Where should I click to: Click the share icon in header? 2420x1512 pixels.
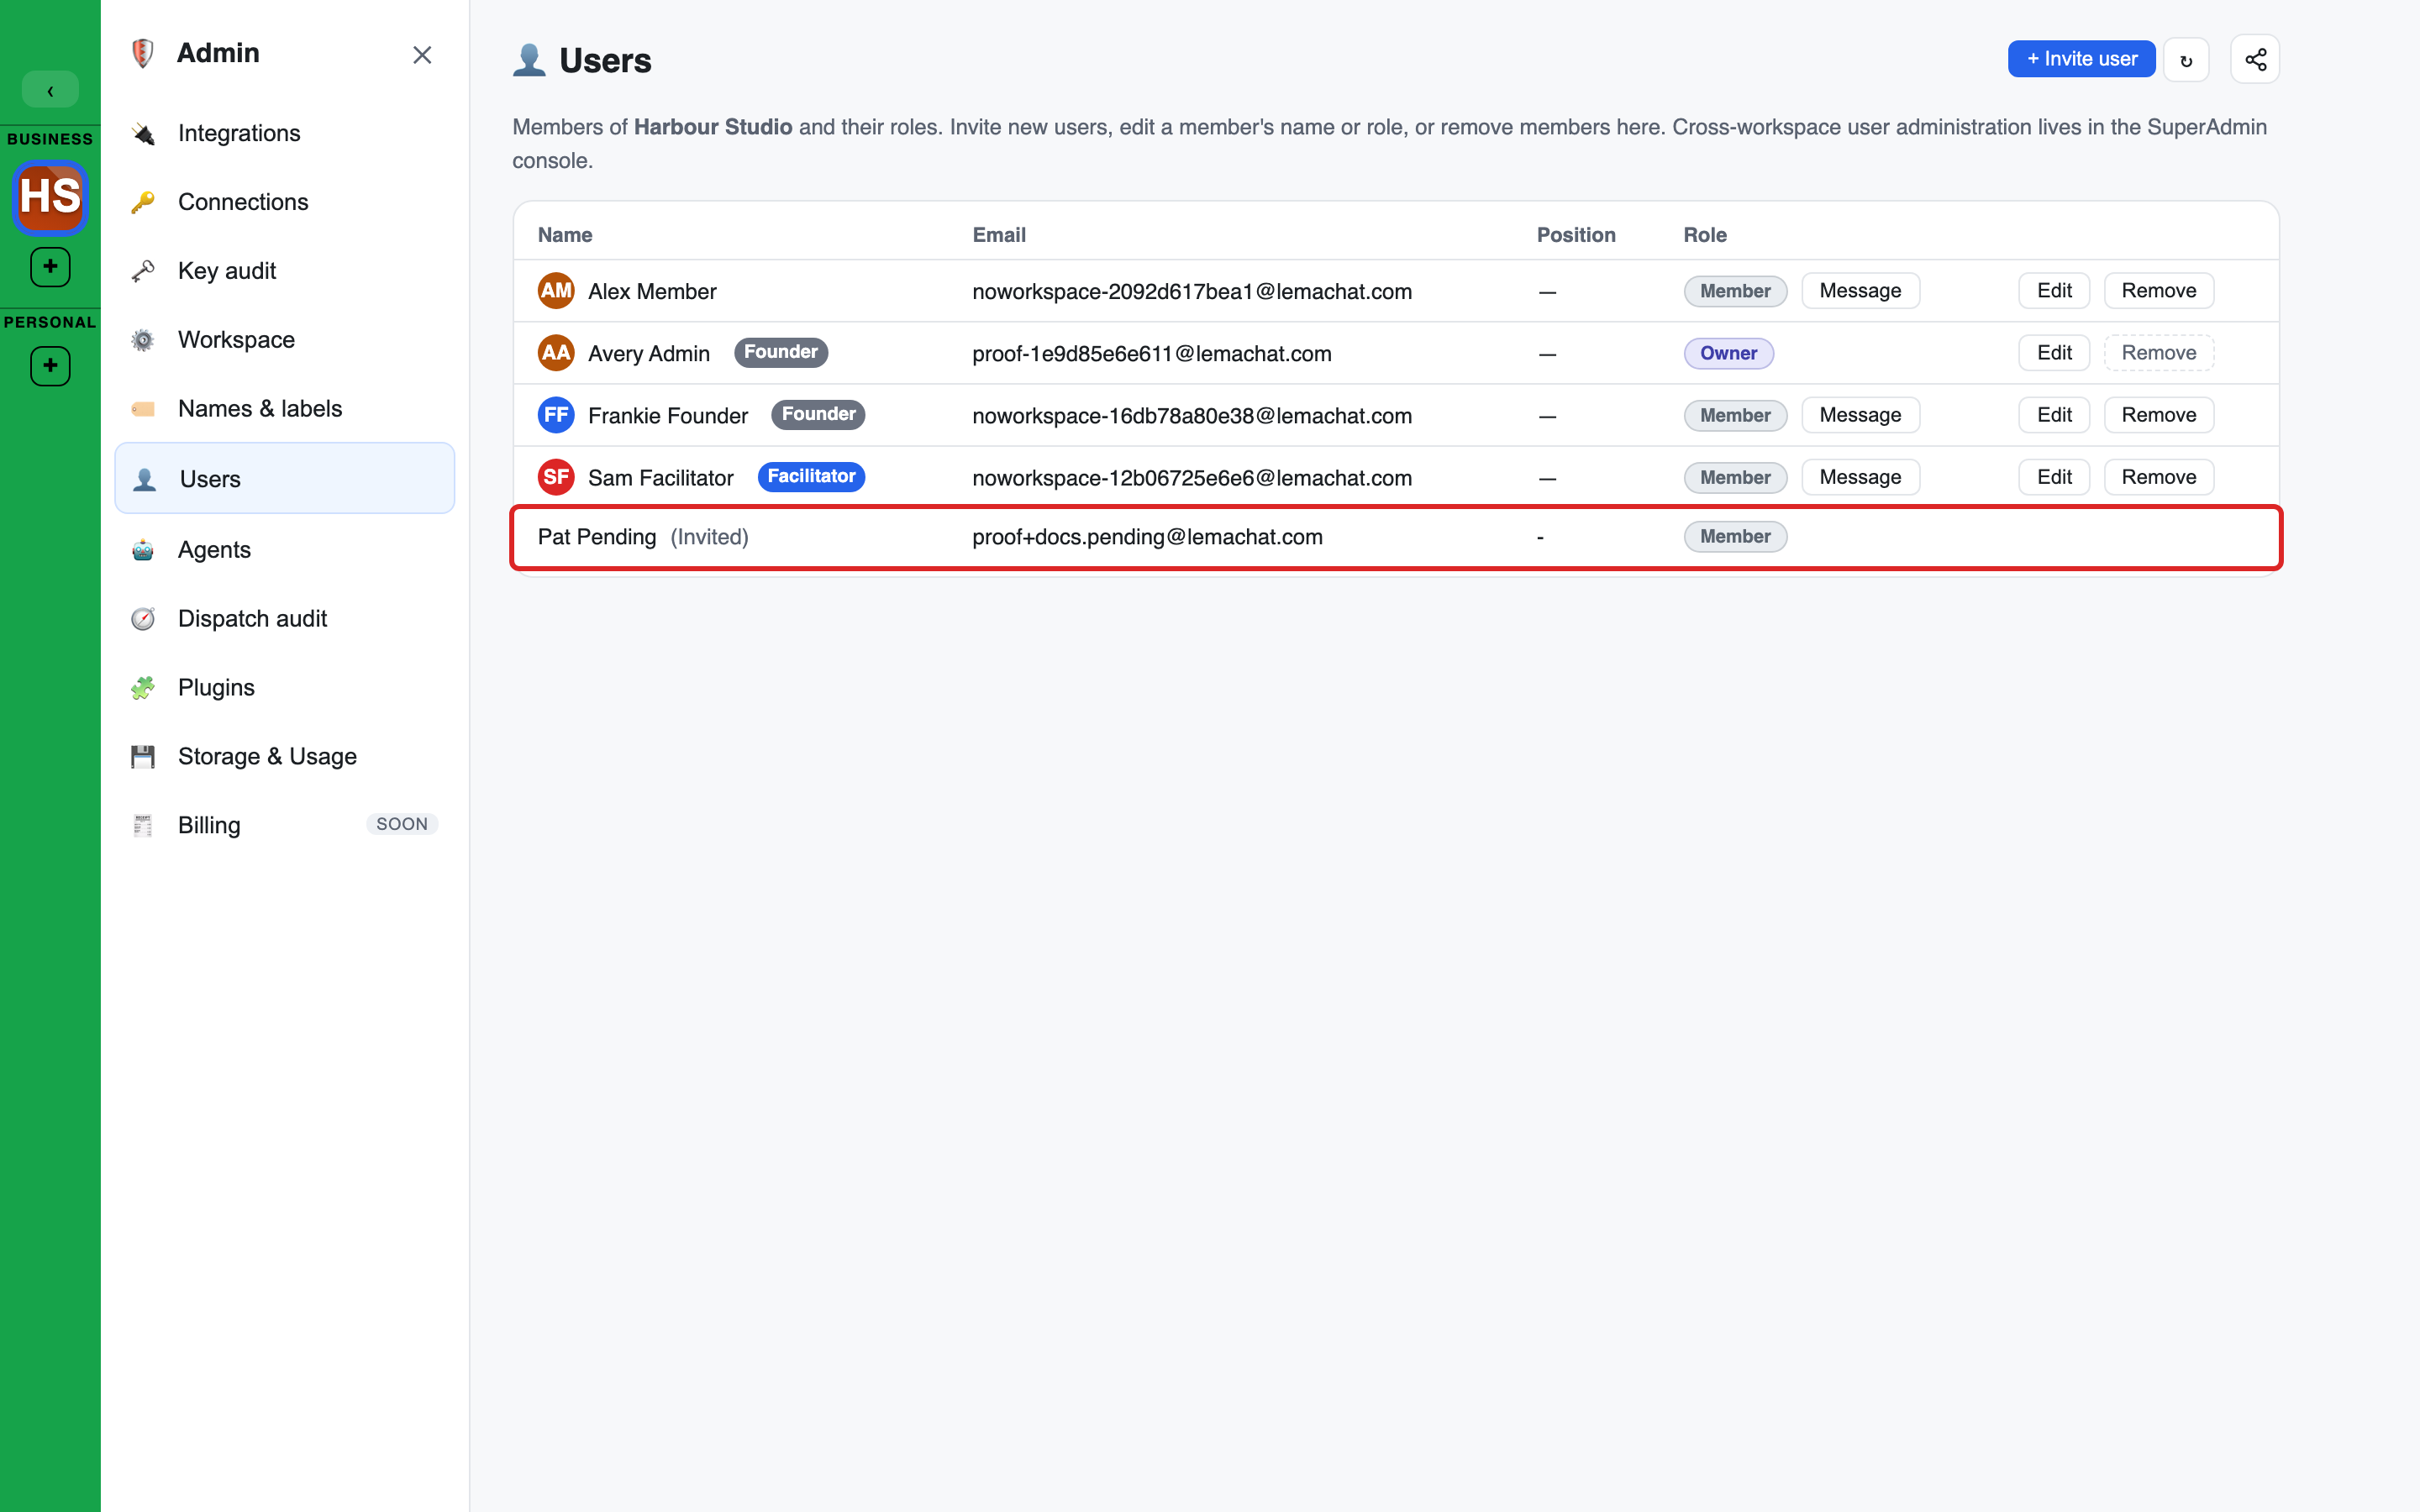(2255, 60)
